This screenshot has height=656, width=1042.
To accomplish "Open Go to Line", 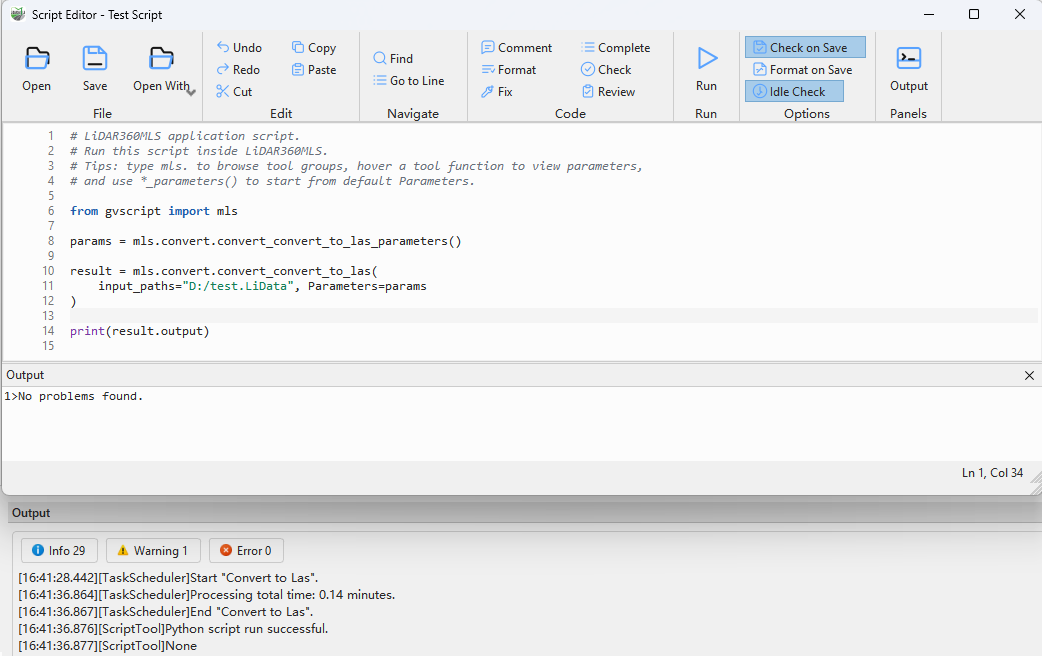I will (x=409, y=80).
